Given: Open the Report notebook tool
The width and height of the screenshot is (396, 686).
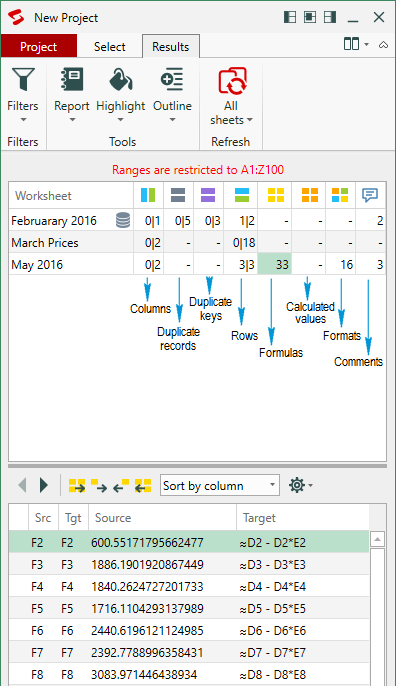Looking at the screenshot, I should point(72,94).
